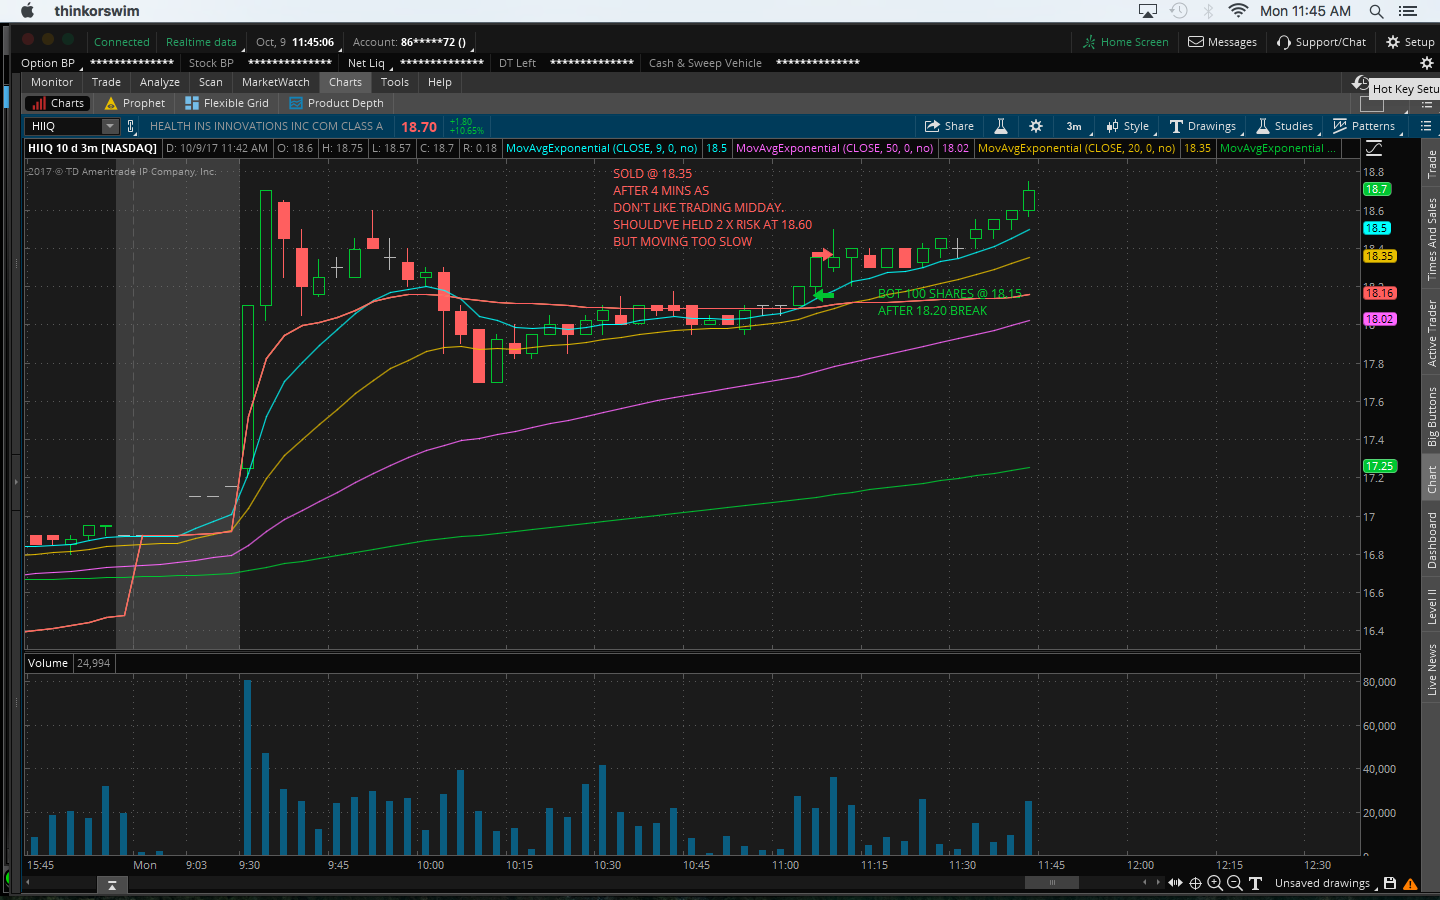Open macOS Spotlight search
The image size is (1440, 900).
click(1377, 11)
